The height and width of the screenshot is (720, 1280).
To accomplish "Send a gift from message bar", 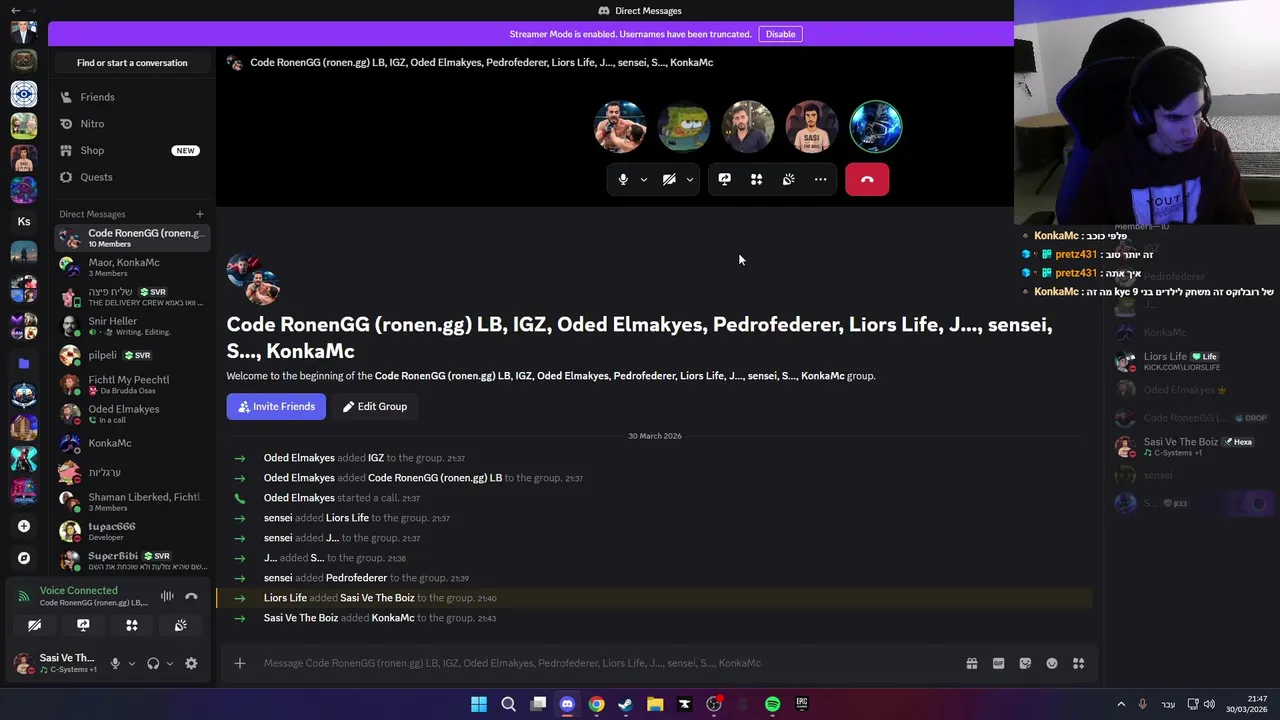I will point(971,663).
